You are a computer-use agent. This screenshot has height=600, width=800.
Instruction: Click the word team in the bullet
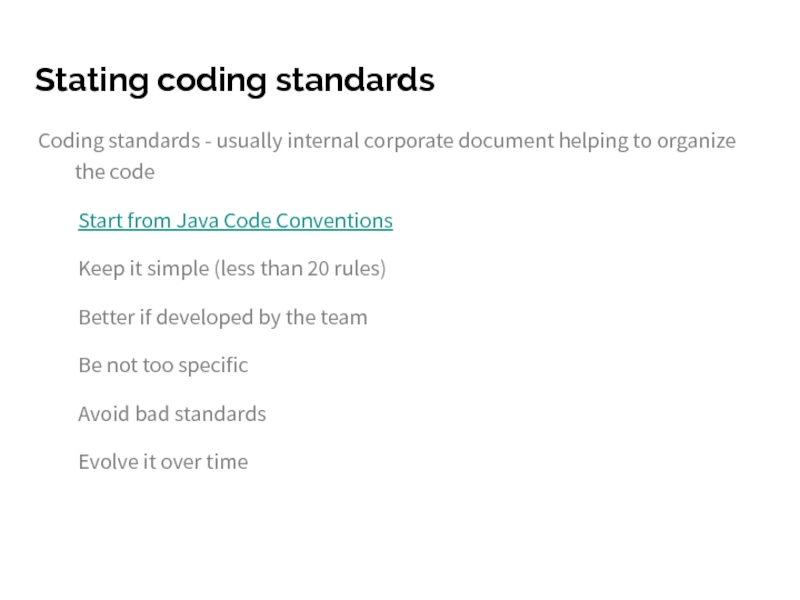345,318
